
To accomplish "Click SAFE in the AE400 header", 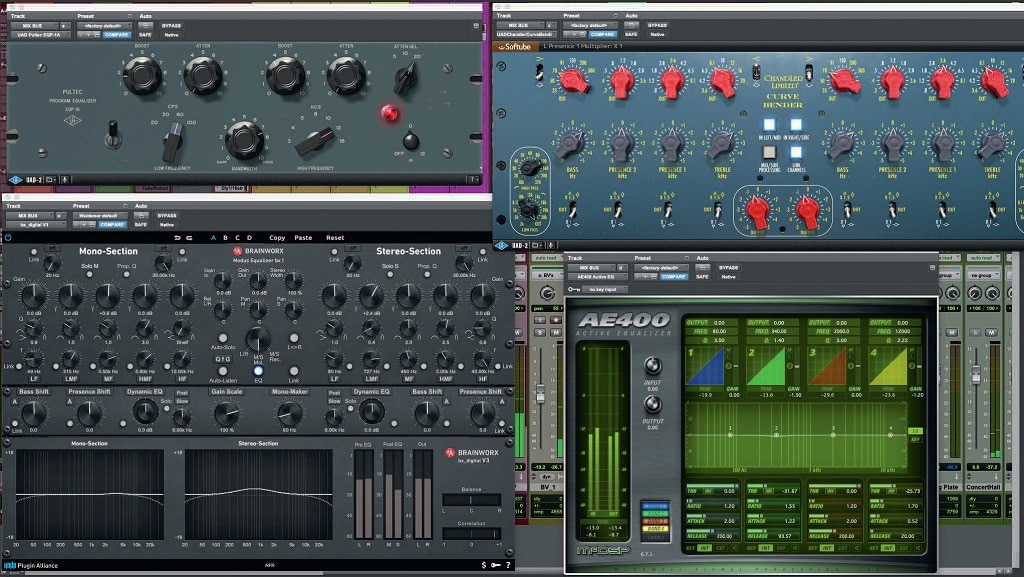I will 702,277.
